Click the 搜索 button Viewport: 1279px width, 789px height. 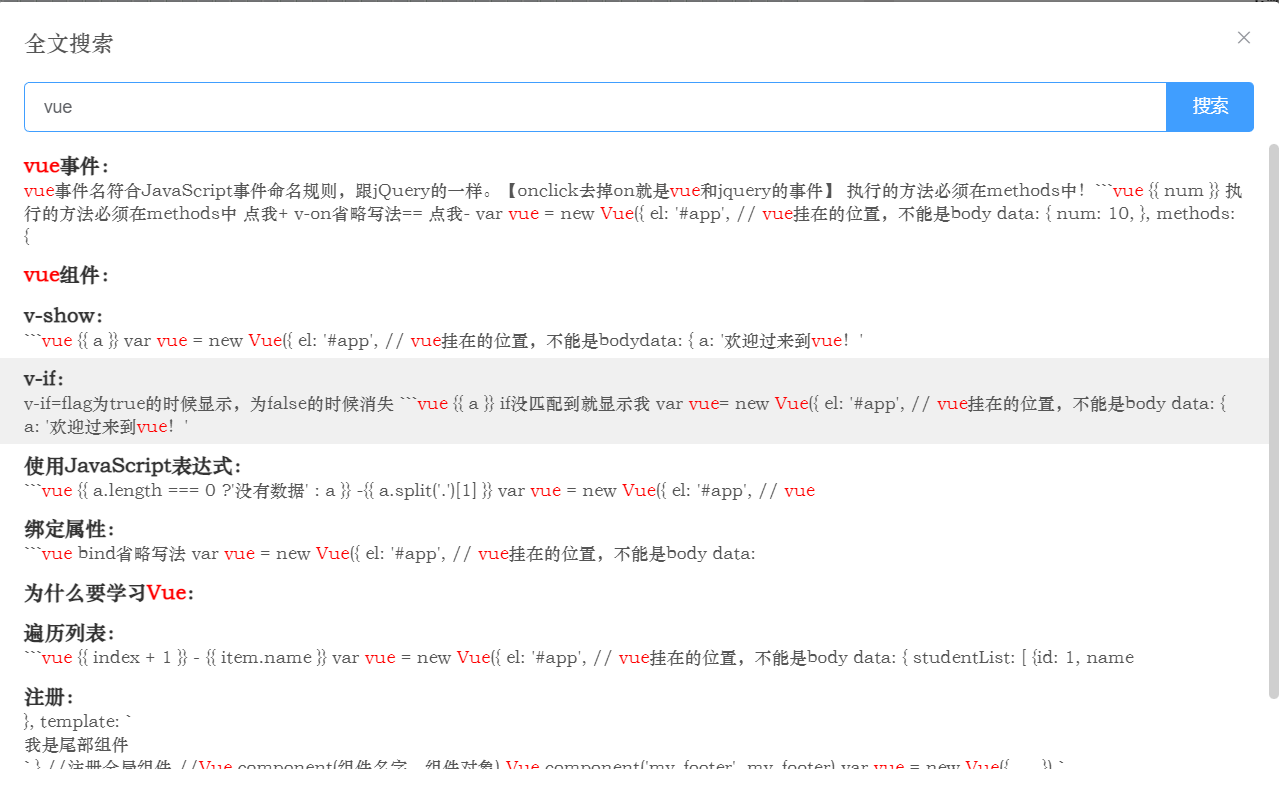tap(1210, 107)
